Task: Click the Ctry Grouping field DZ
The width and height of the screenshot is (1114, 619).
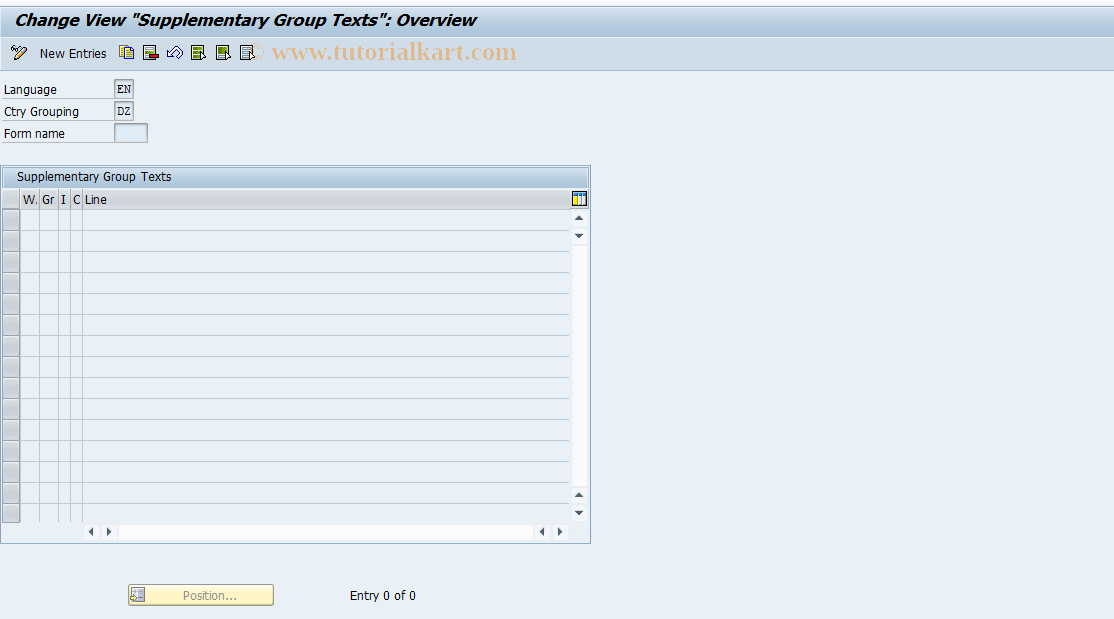Action: click(124, 111)
